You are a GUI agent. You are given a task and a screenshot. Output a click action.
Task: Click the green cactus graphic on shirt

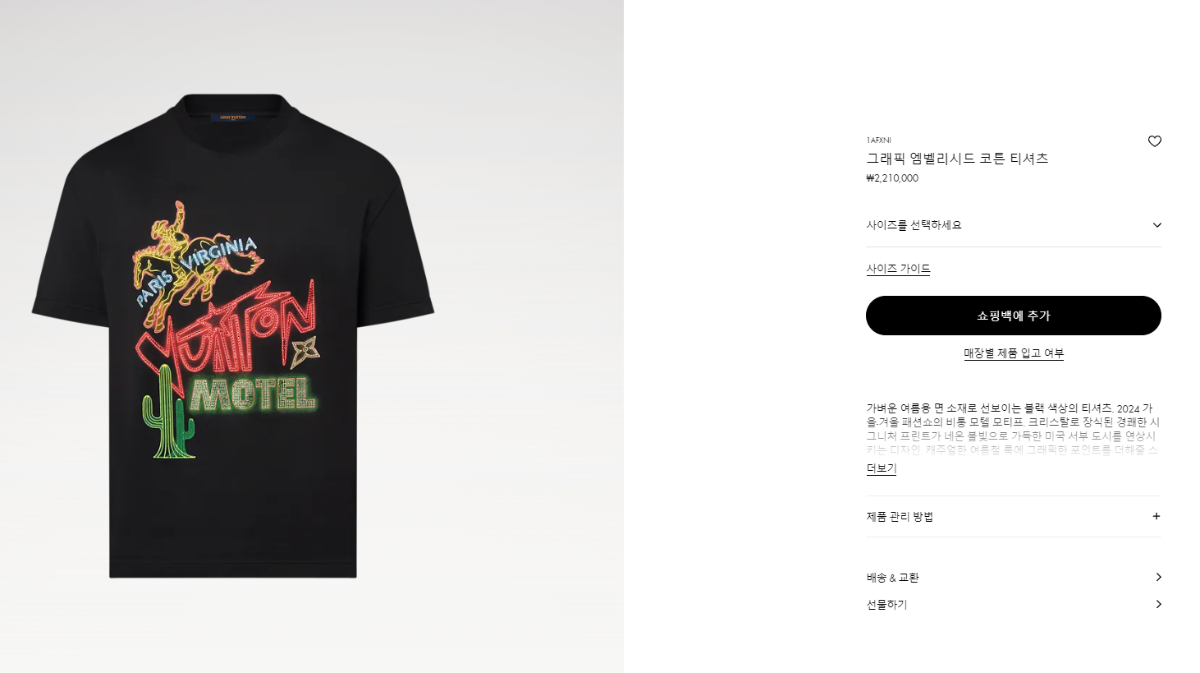point(168,412)
